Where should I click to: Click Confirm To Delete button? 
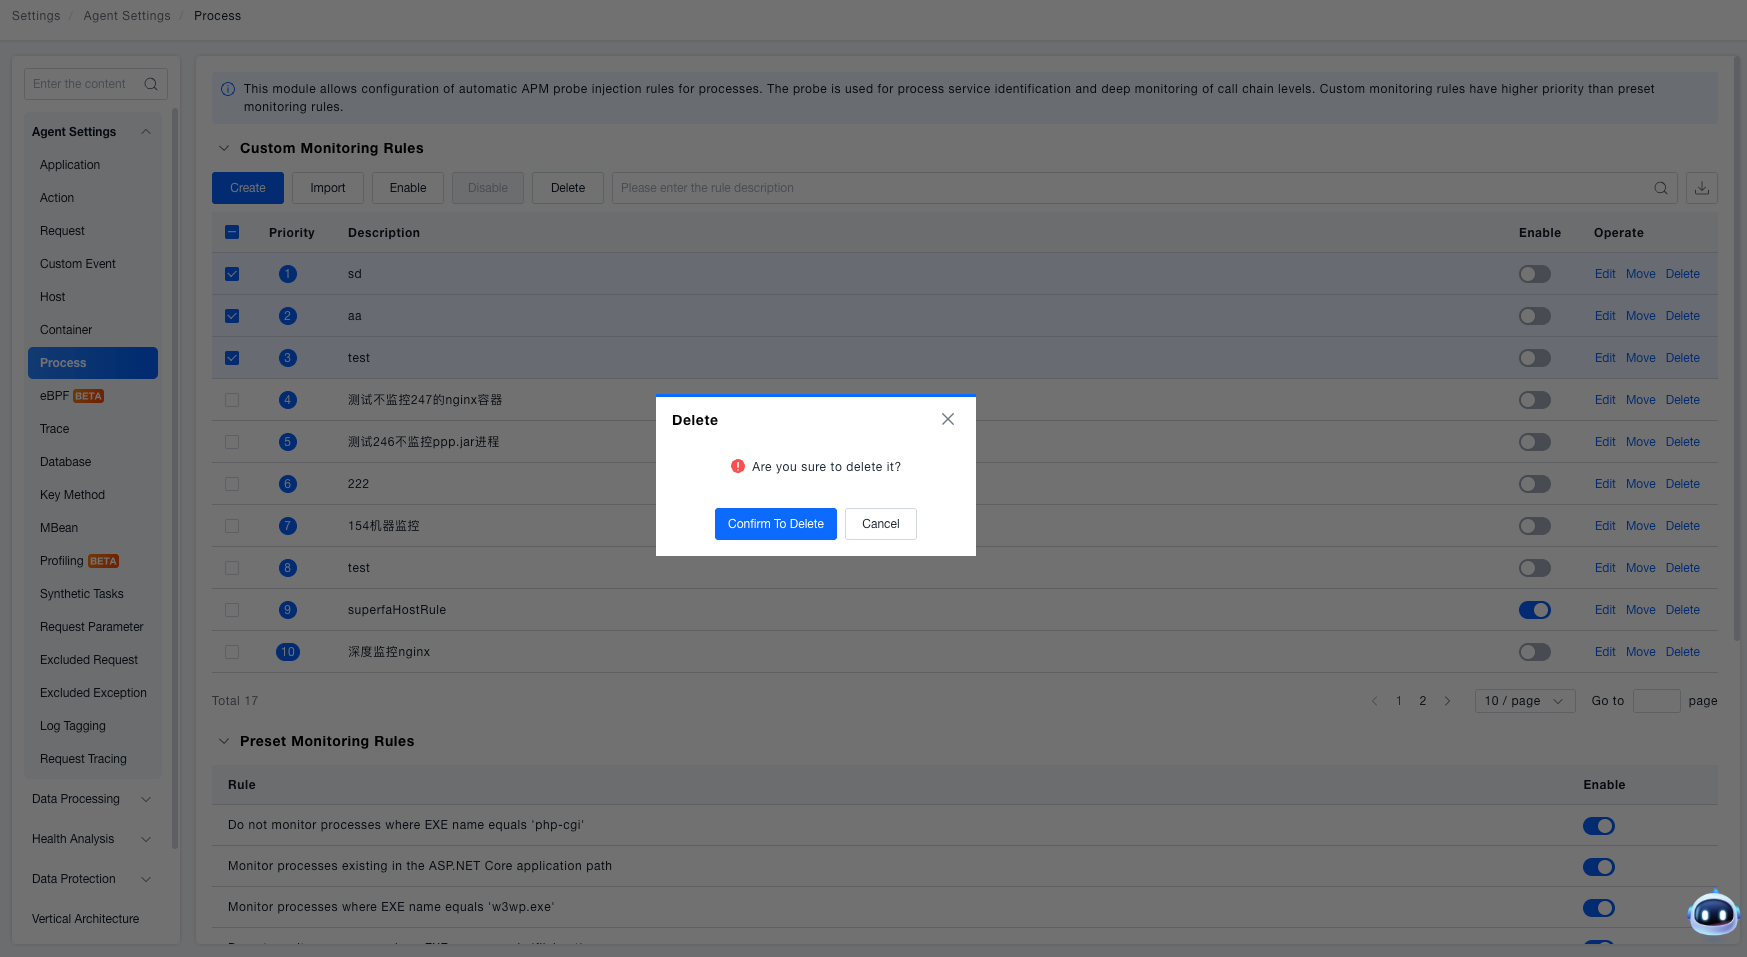pos(776,524)
